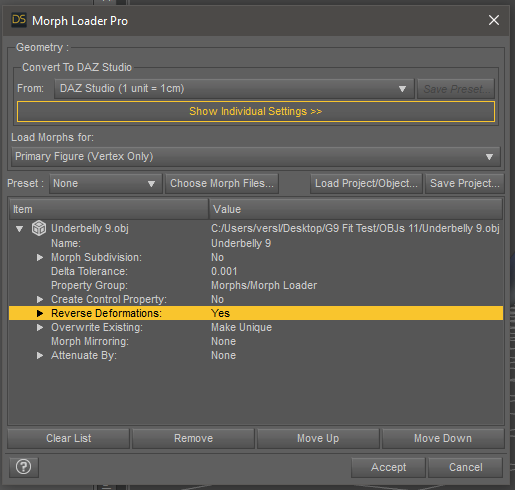This screenshot has height=490, width=515.
Task: Open the From units dropdown
Action: click(234, 89)
